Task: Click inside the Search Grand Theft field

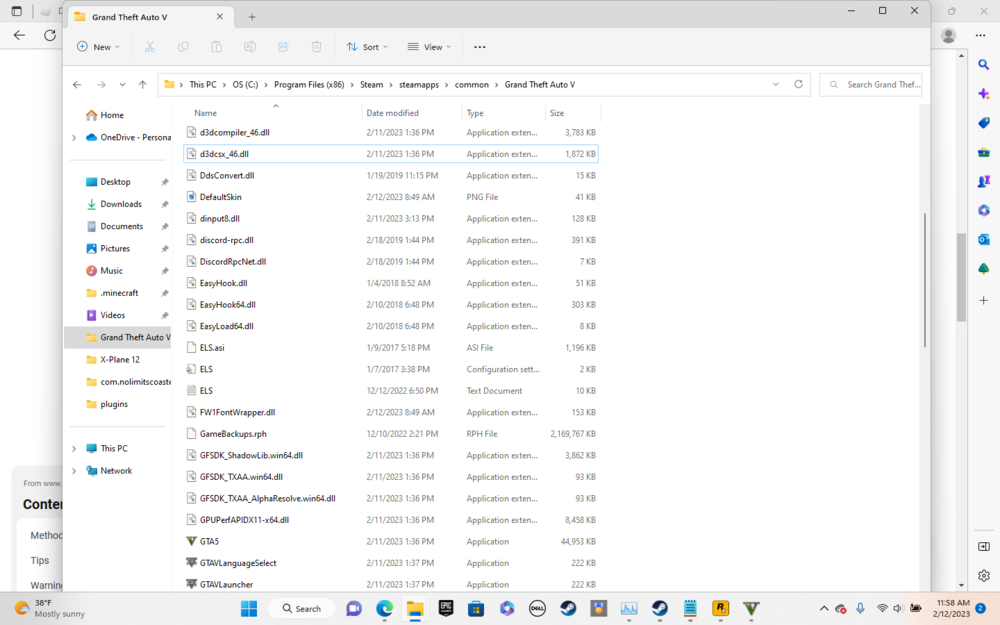Action: coord(878,84)
